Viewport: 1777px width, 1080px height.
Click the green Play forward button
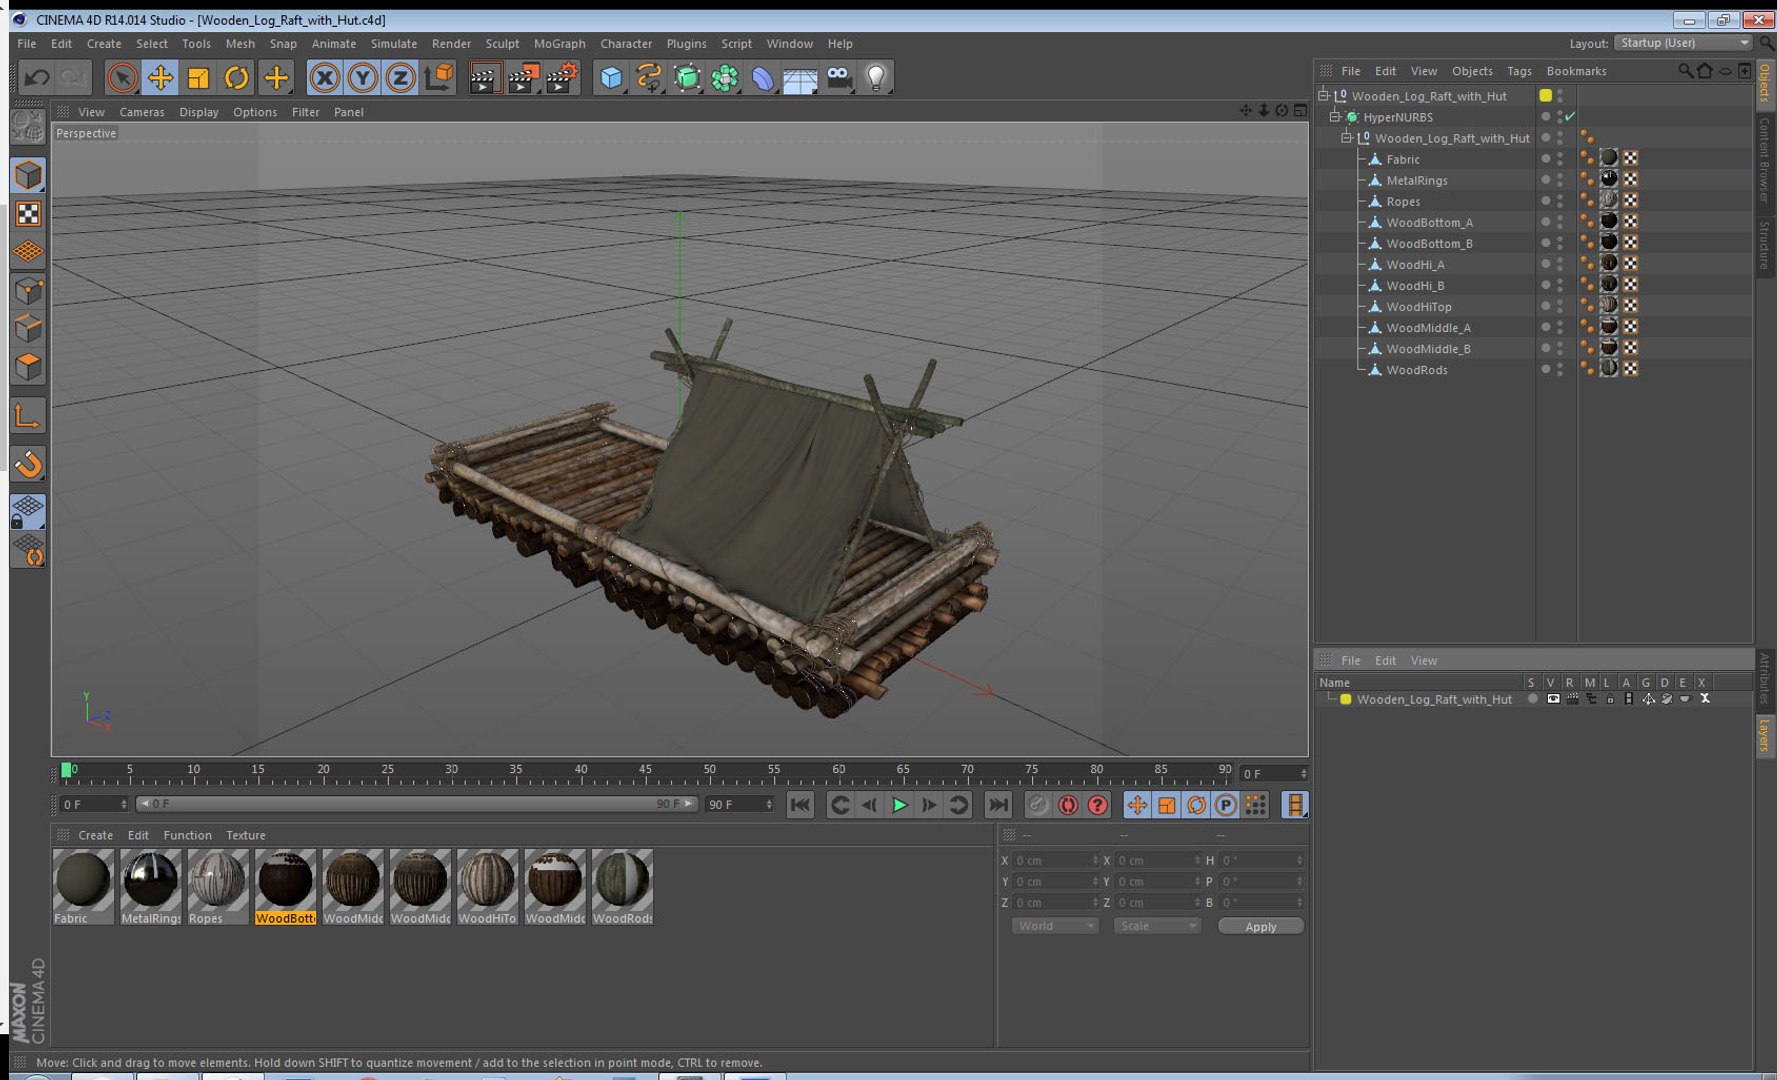pos(899,805)
